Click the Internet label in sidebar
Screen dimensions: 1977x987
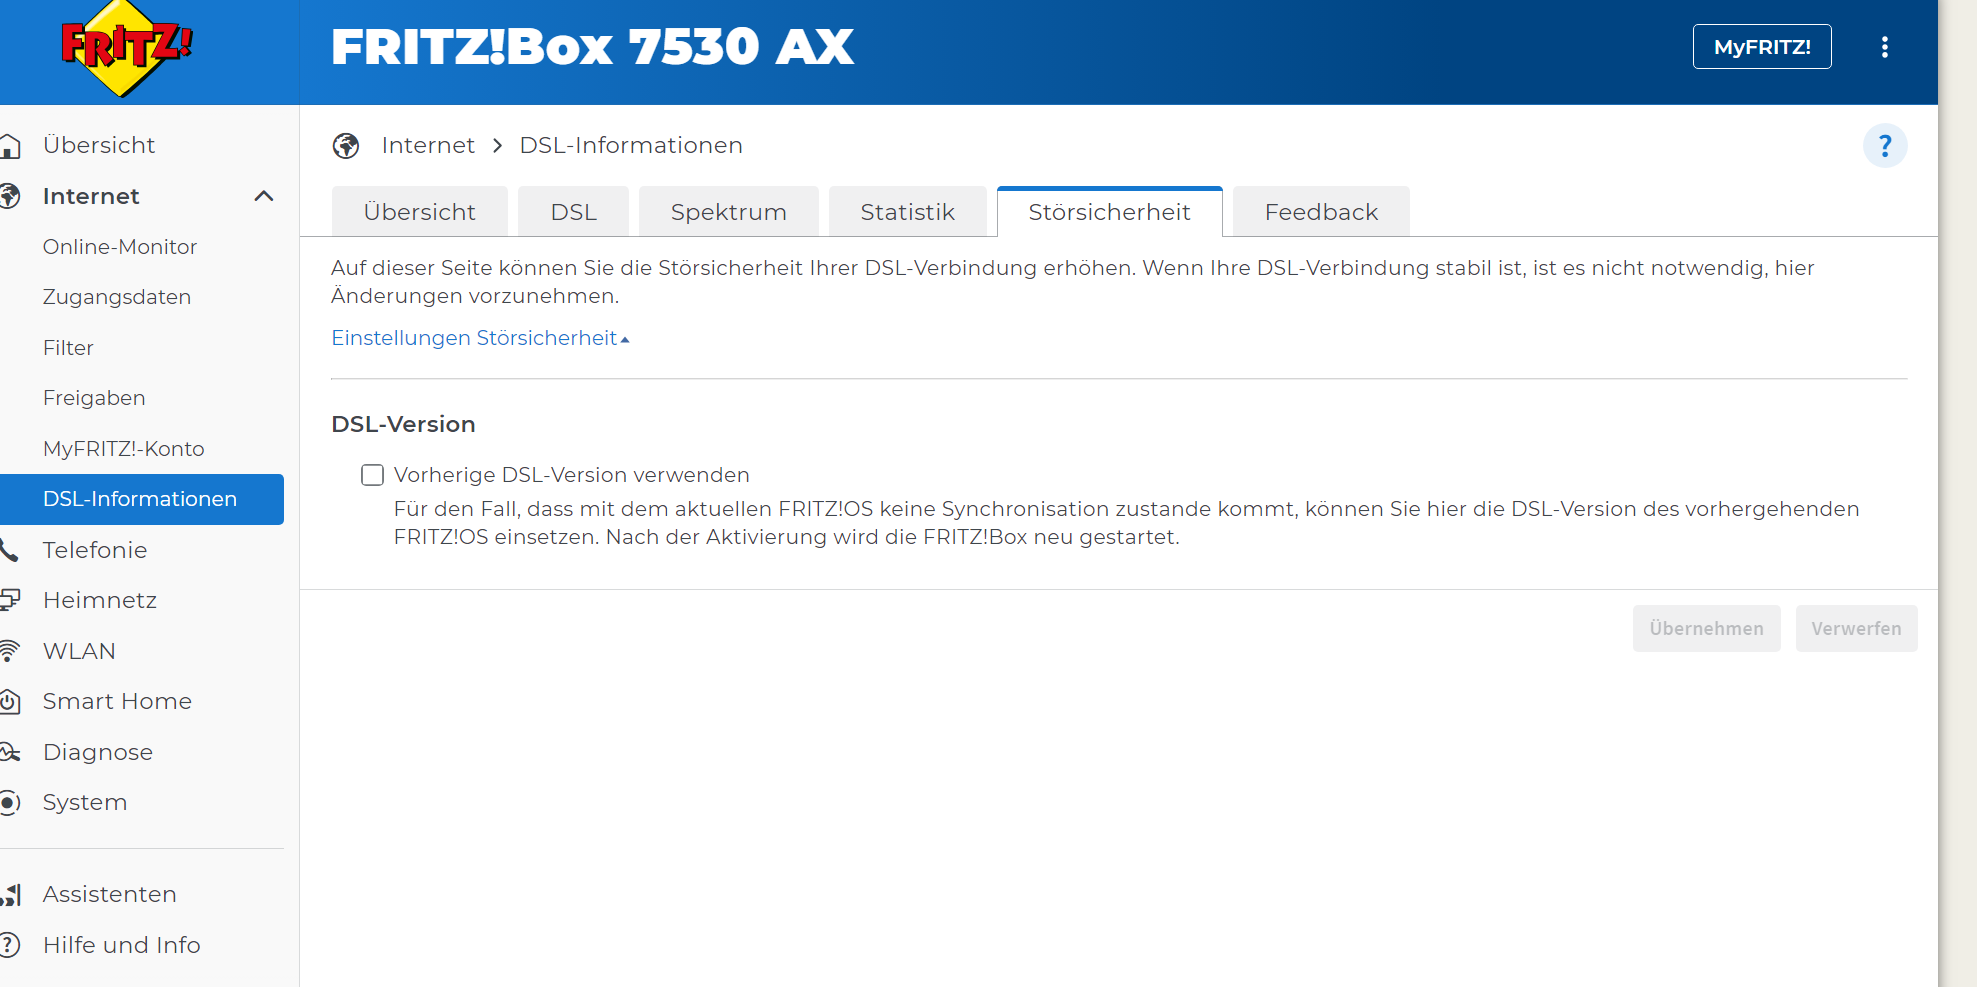point(91,196)
